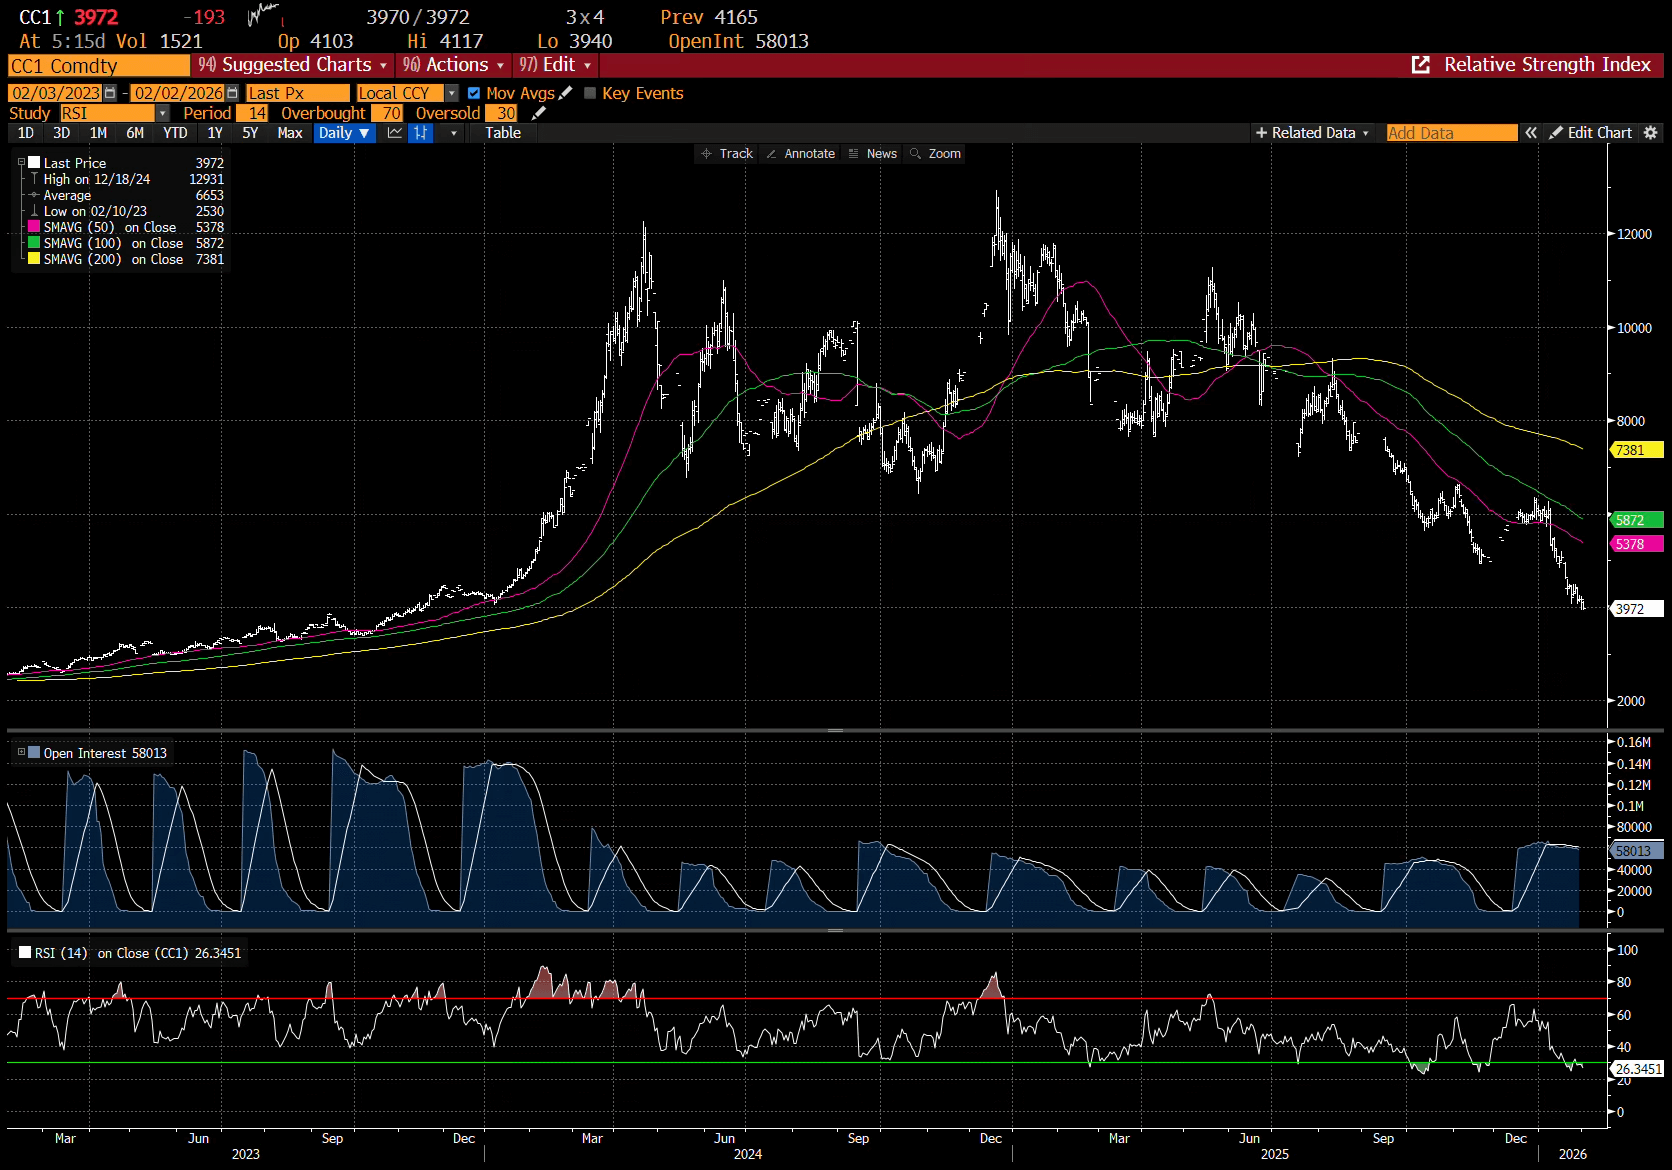Click the 26.3451 RSI axis label
The image size is (1672, 1170).
click(x=1637, y=1069)
